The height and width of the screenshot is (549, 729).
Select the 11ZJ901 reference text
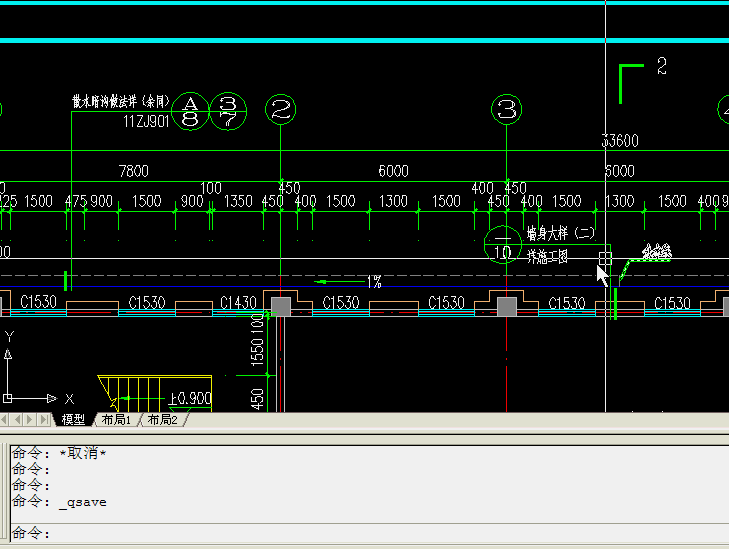147,121
